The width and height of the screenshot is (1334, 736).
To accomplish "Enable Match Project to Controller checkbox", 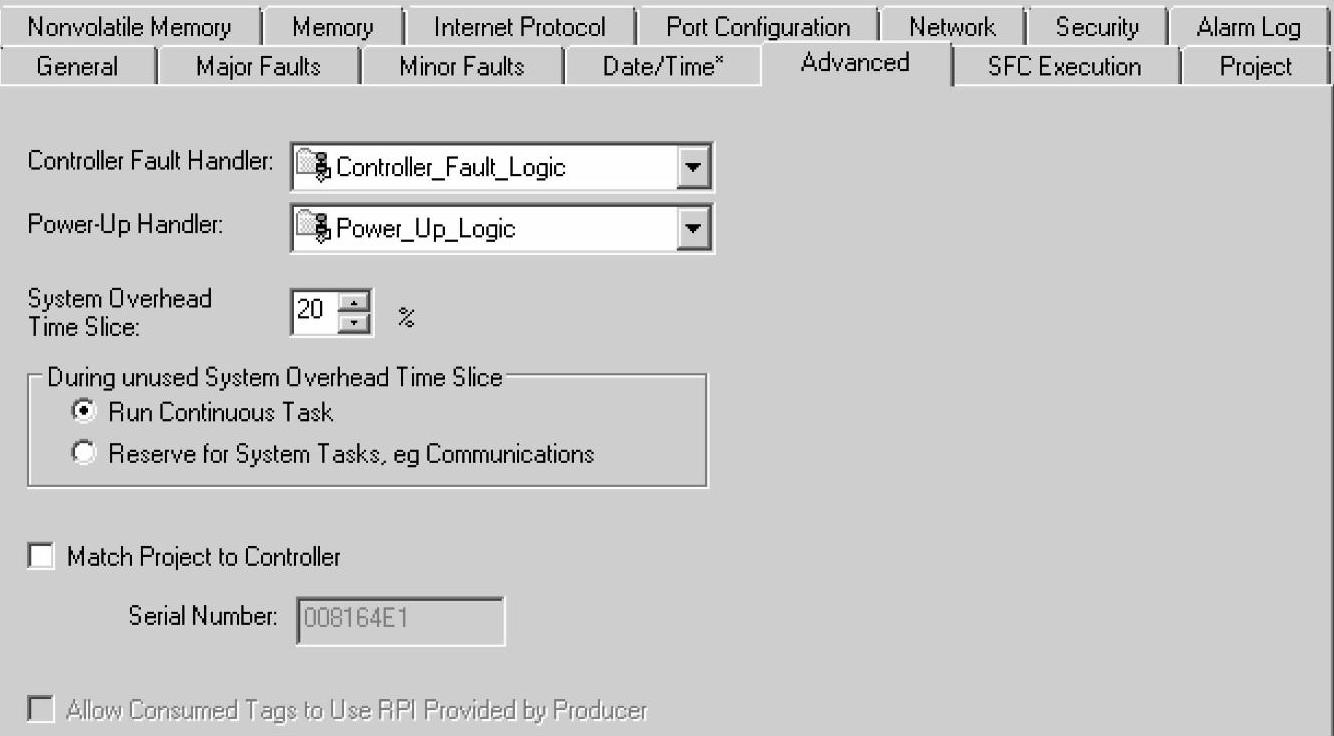I will (41, 557).
